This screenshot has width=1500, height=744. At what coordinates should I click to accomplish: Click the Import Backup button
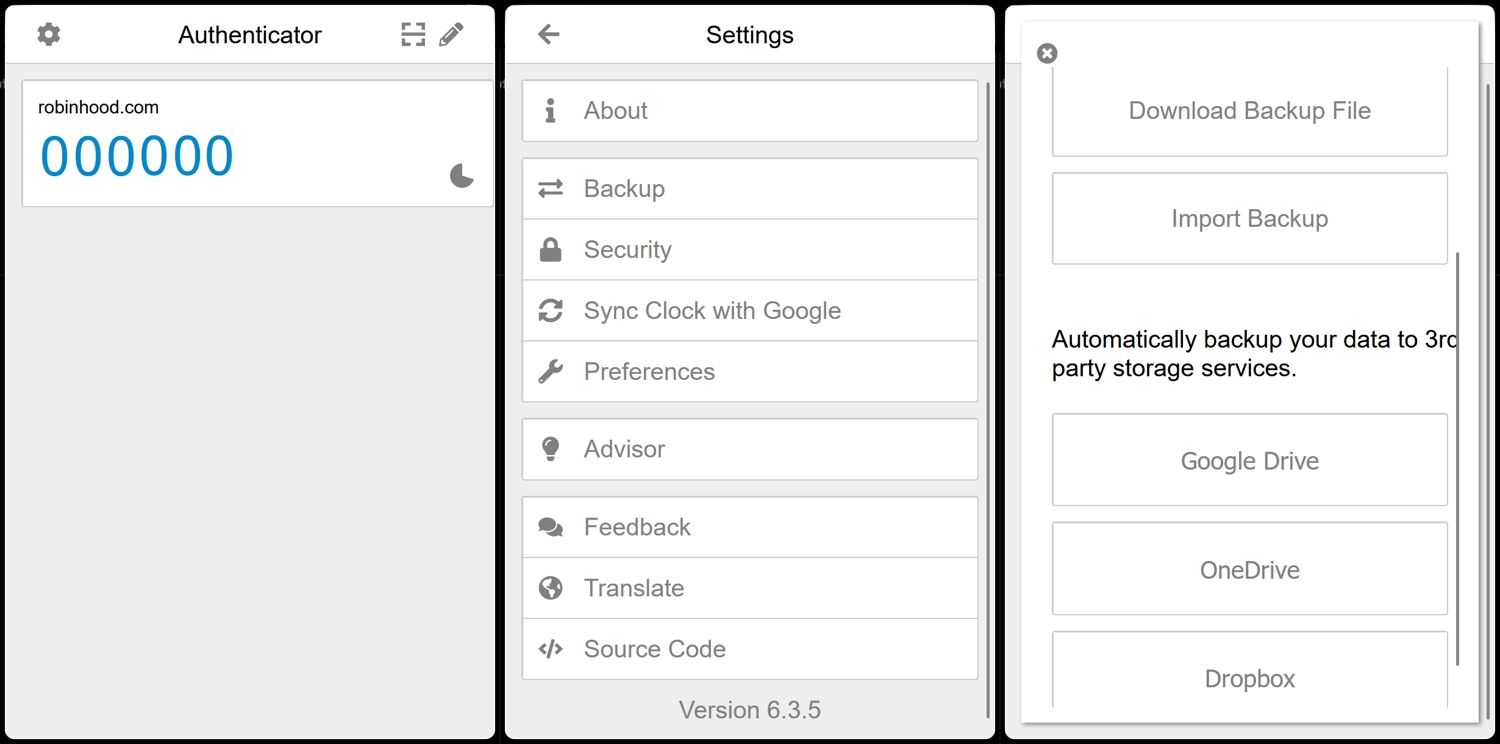coord(1249,218)
